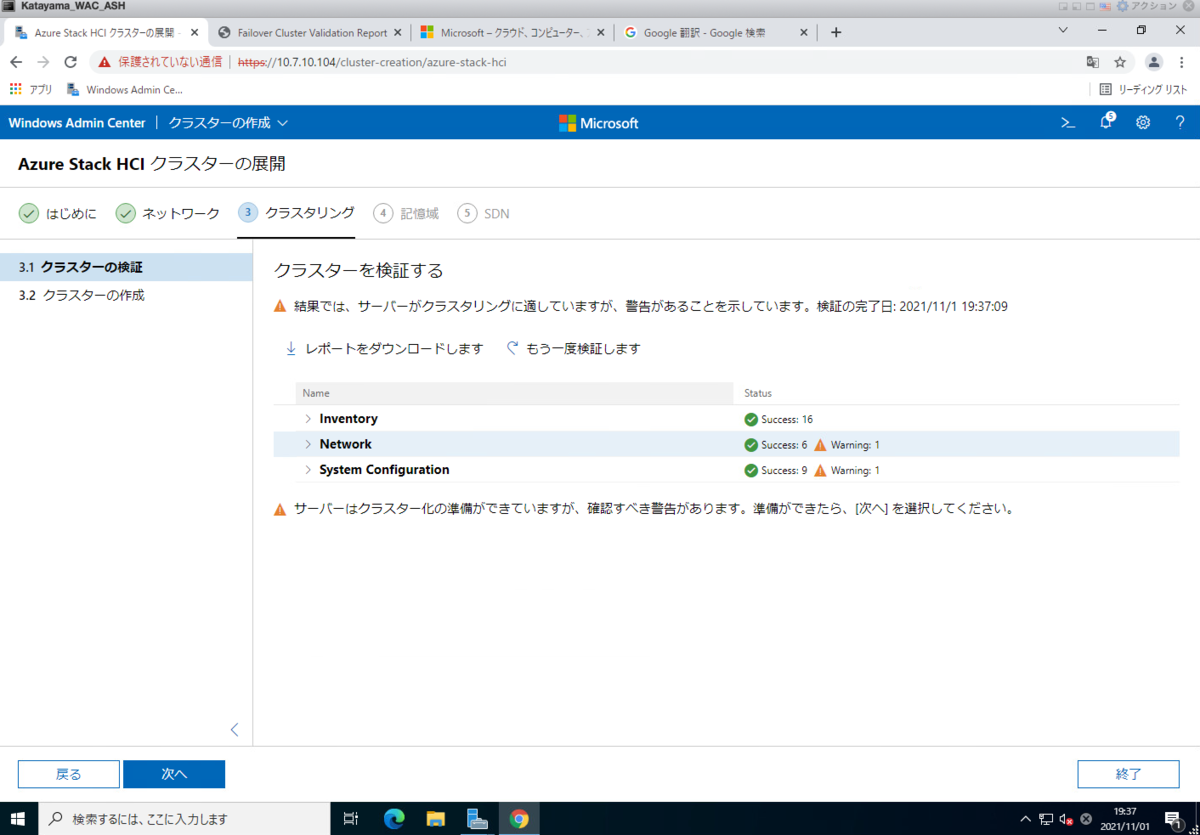The width and height of the screenshot is (1200, 835).
Task: Click the 次へ button
Action: (x=174, y=774)
